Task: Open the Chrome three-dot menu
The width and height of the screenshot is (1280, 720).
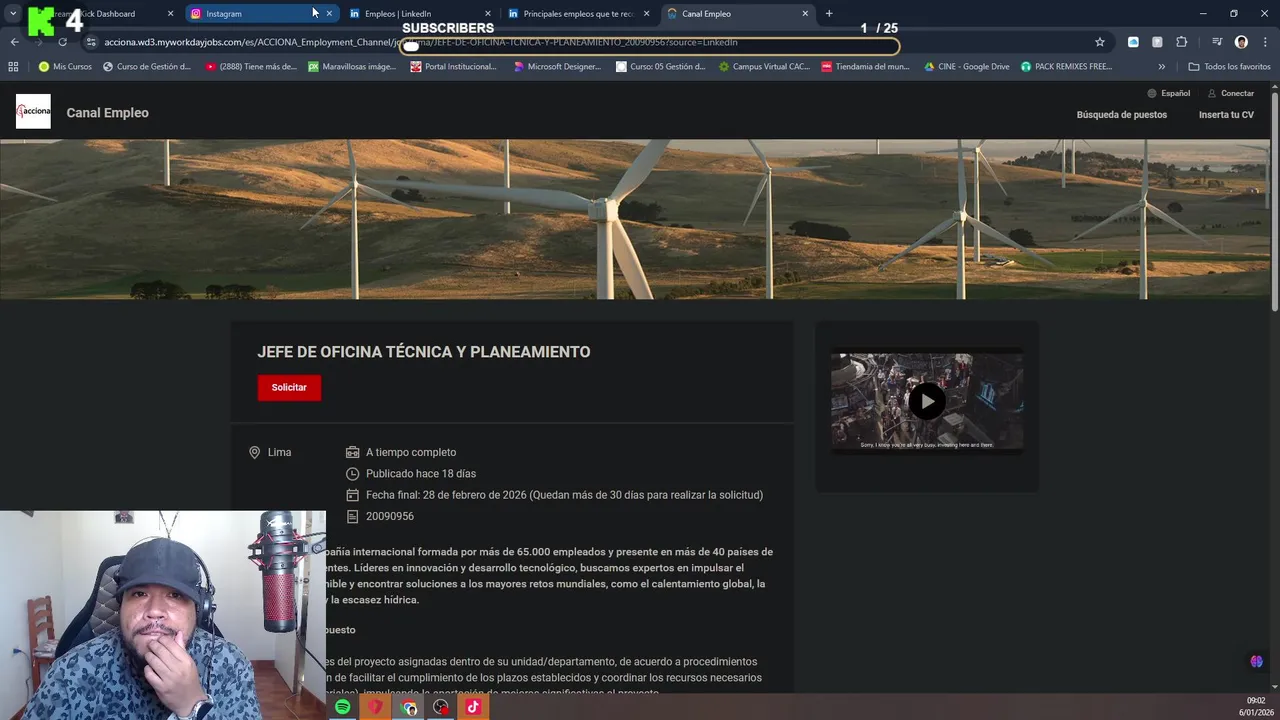Action: pyautogui.click(x=1265, y=42)
